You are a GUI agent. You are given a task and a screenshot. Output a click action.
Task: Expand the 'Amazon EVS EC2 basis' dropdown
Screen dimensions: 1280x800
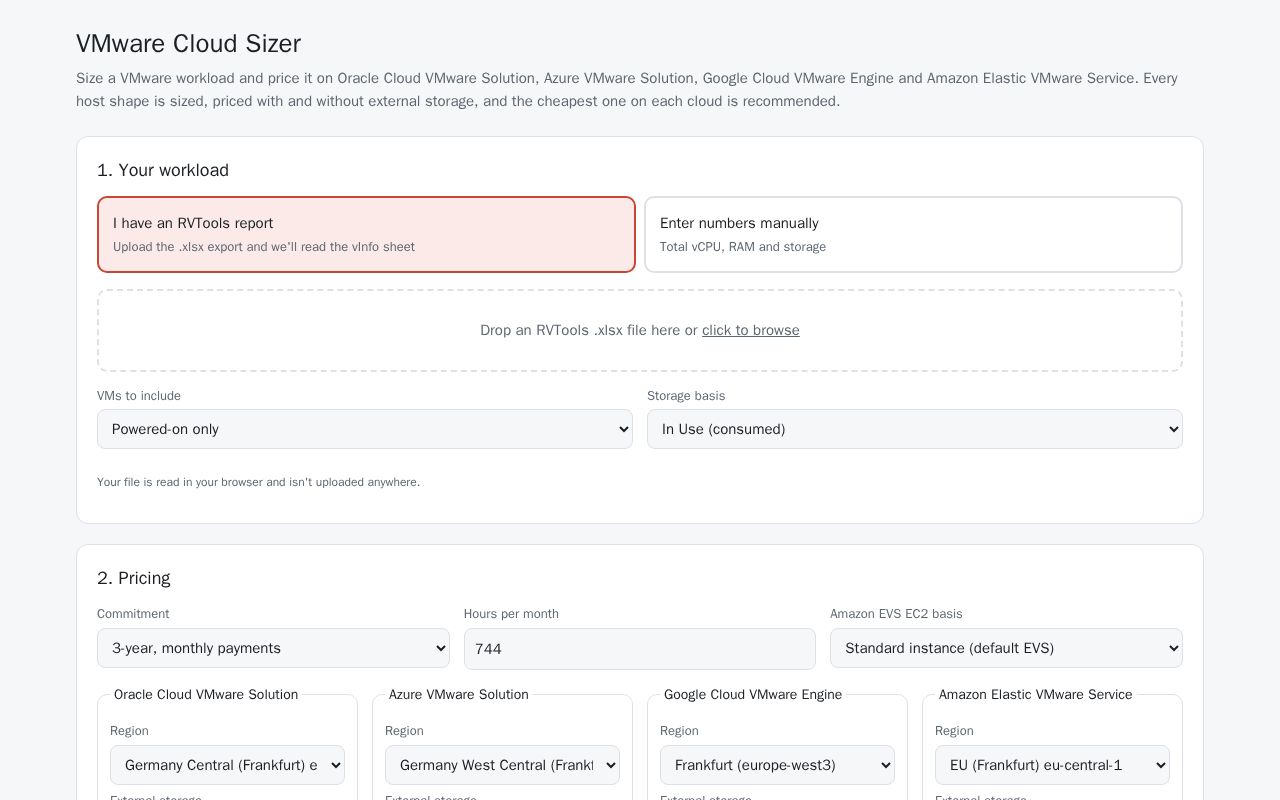[1006, 648]
